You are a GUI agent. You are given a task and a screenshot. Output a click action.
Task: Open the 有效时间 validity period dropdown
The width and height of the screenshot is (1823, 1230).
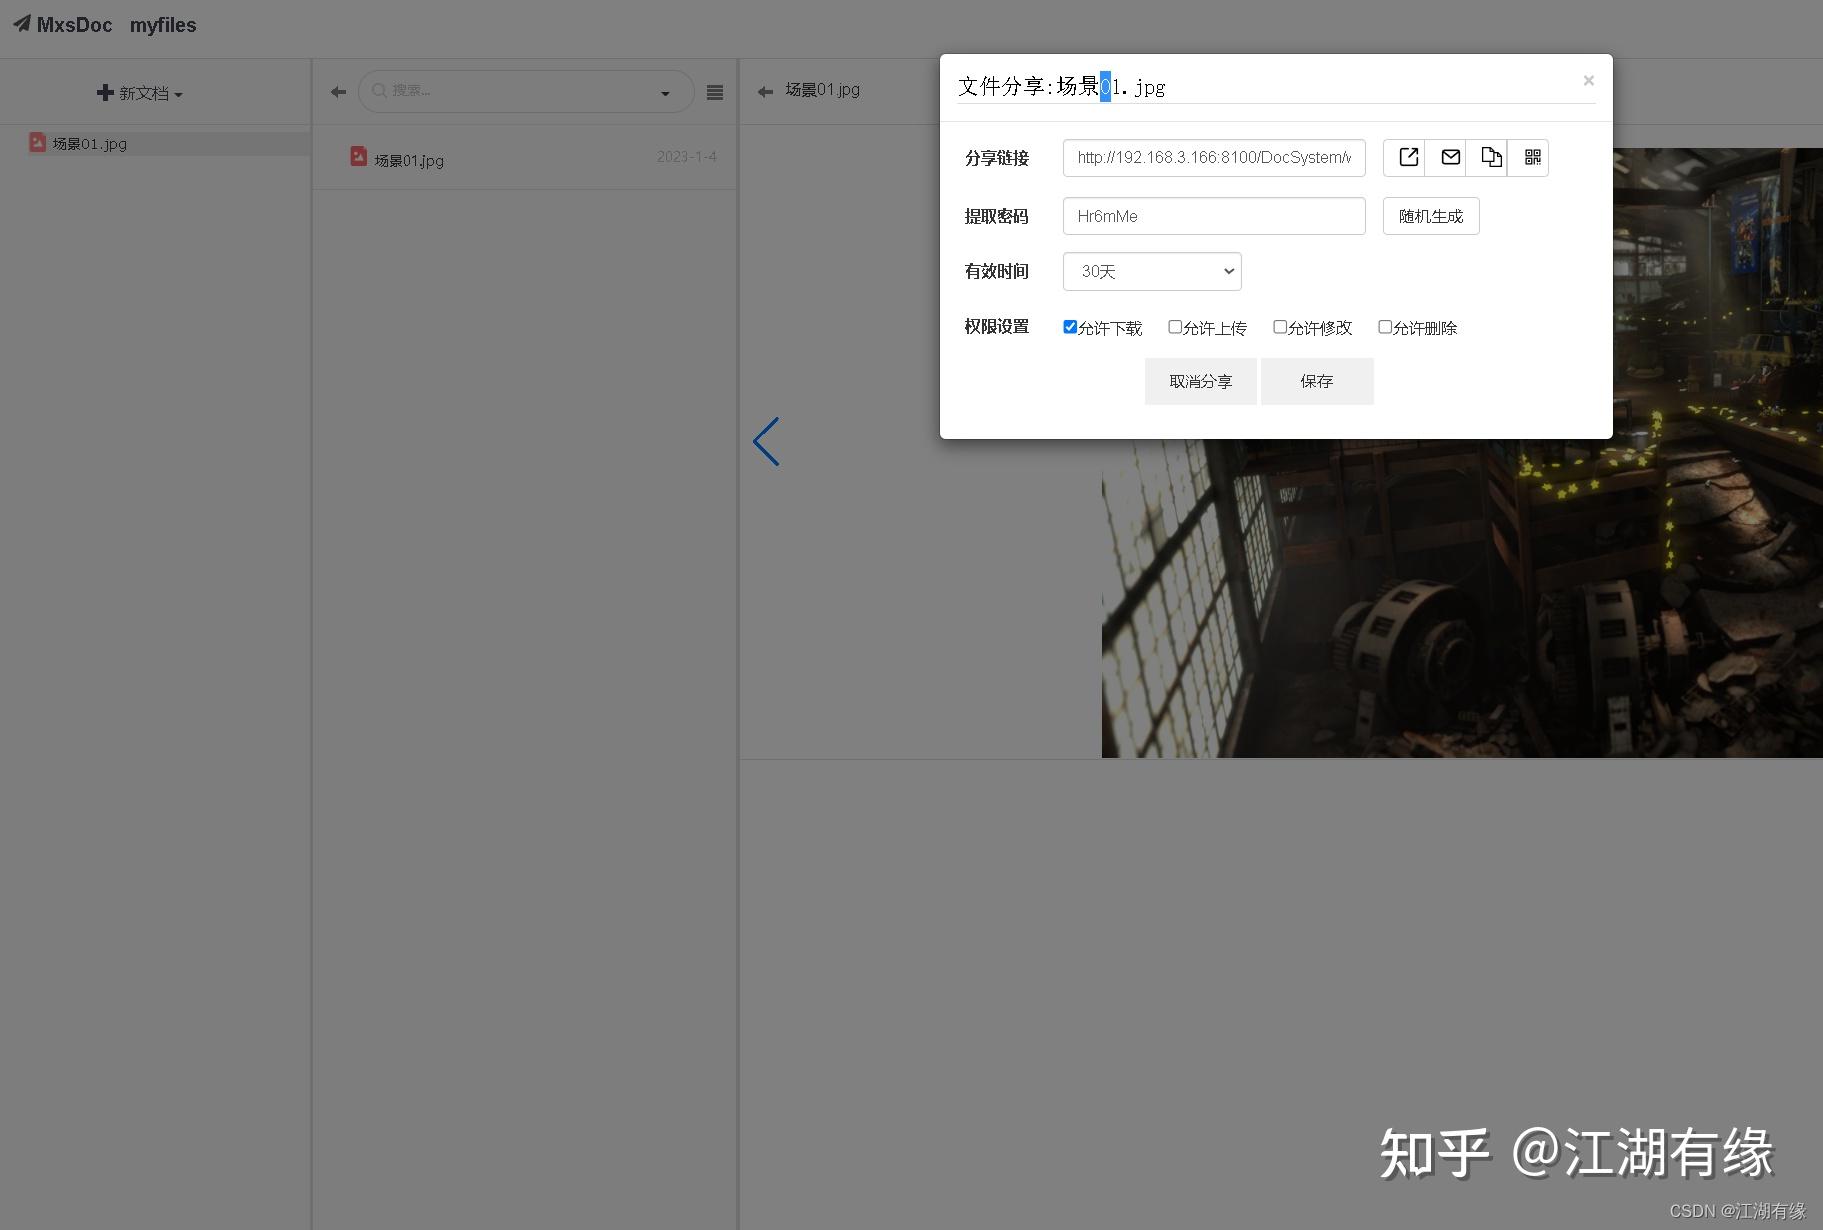tap(1151, 271)
